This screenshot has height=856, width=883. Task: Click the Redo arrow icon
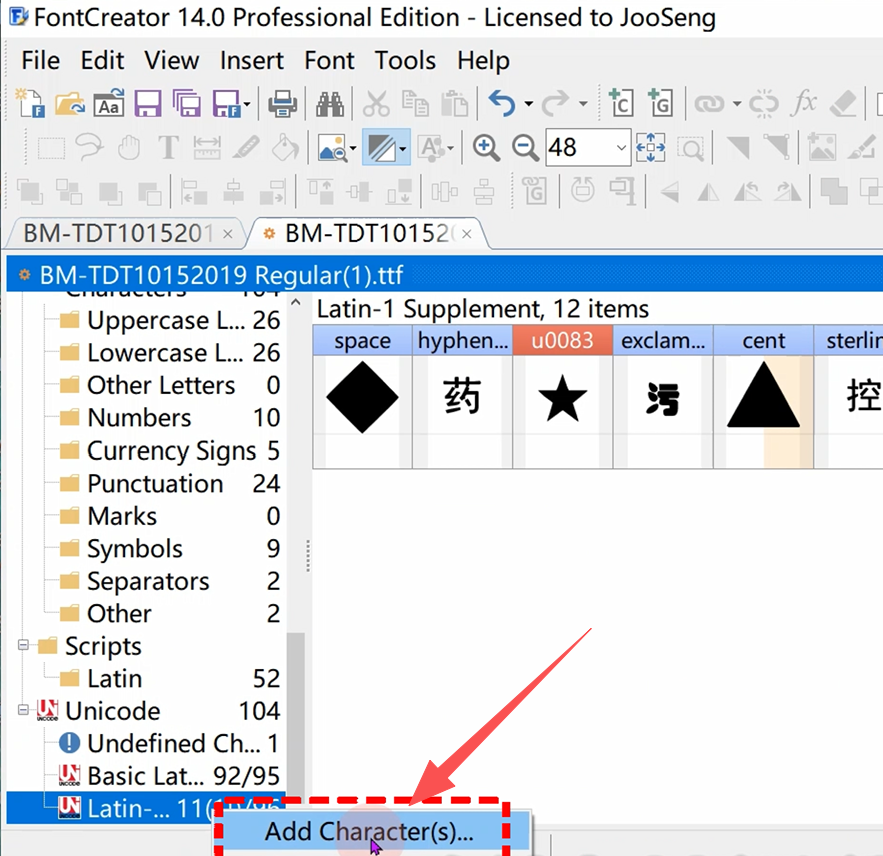coord(556,104)
